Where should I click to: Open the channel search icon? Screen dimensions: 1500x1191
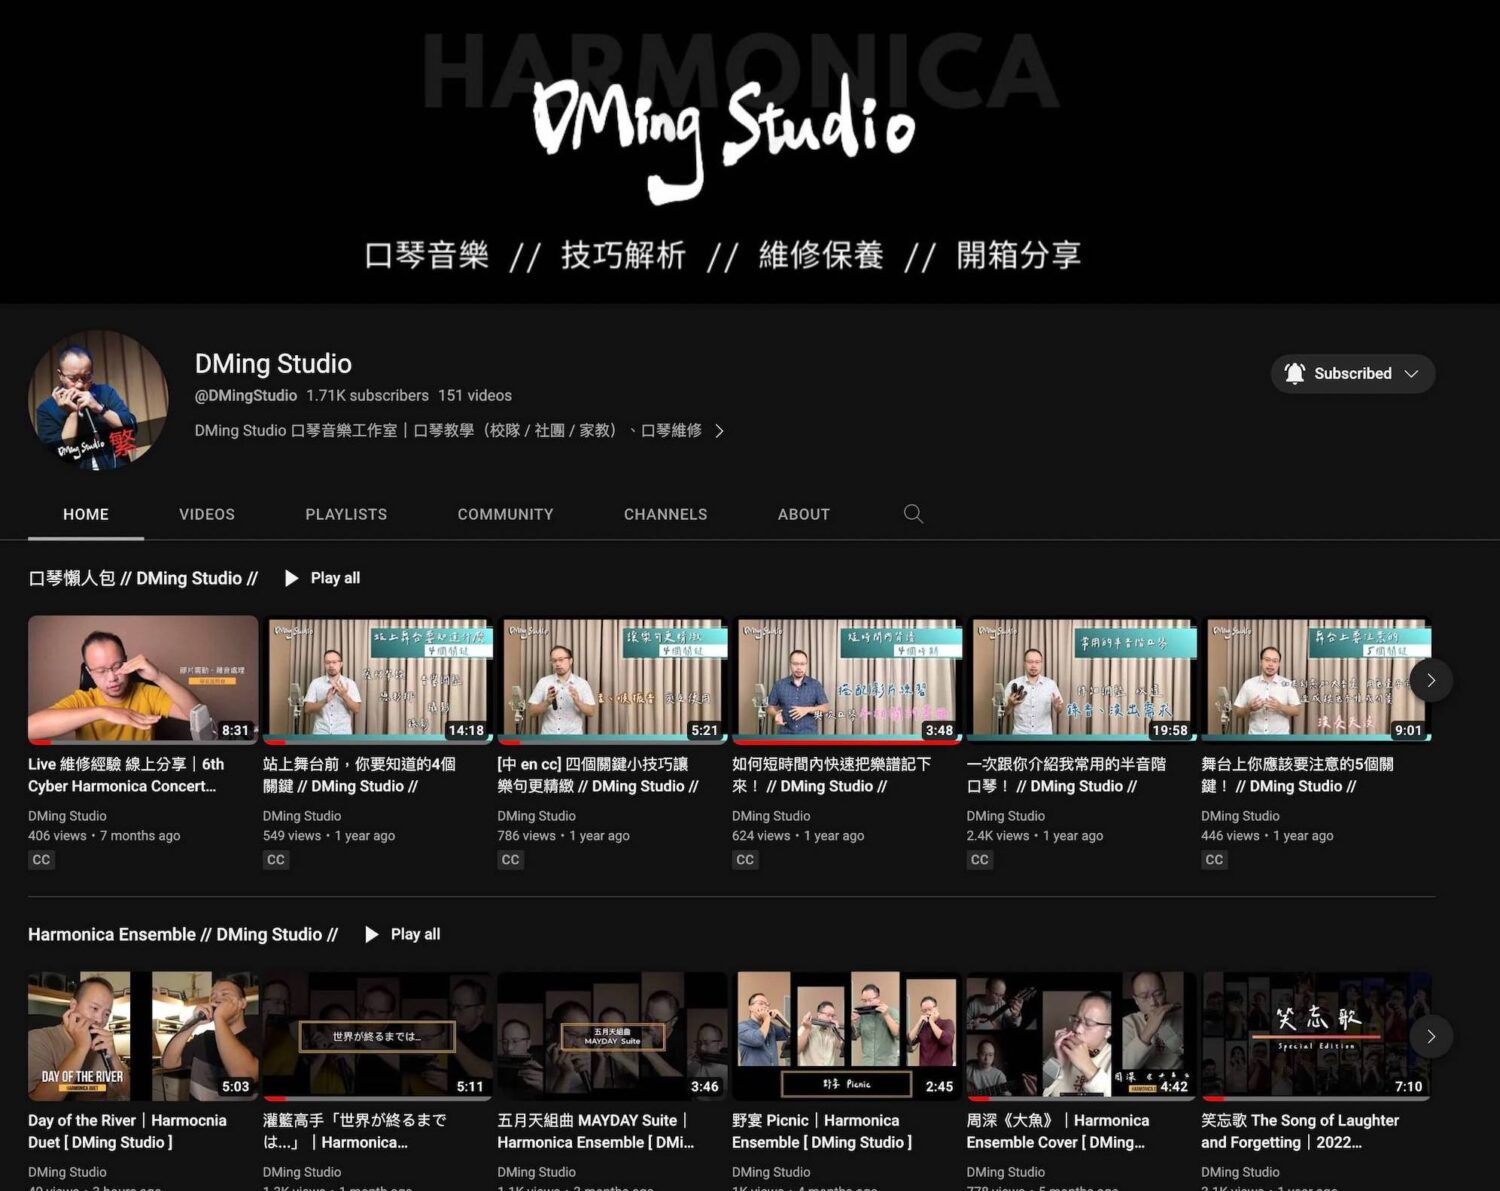[x=913, y=514]
